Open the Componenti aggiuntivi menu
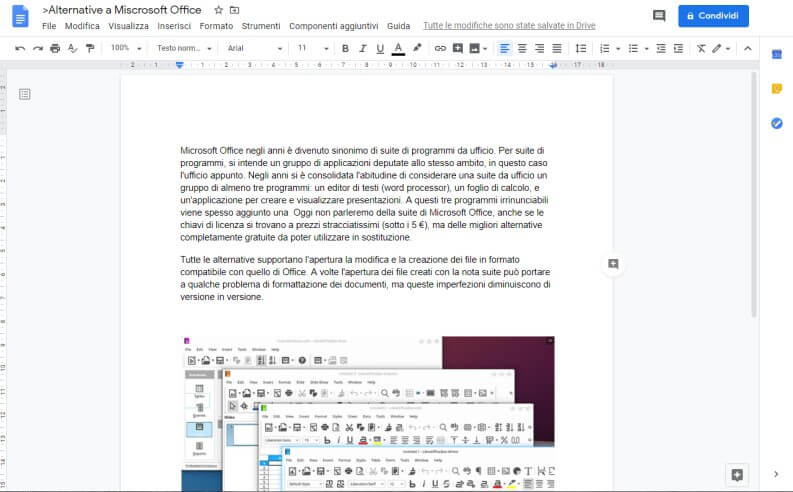 334,26
